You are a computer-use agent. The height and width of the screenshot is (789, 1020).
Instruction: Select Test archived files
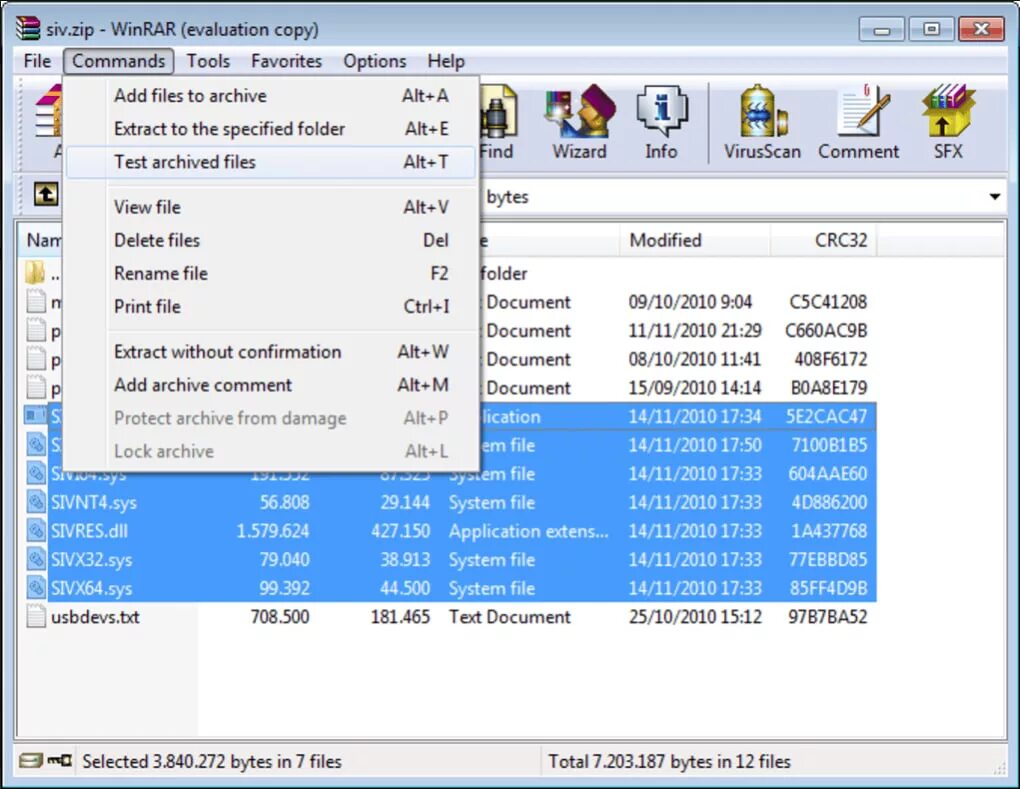tap(271, 162)
